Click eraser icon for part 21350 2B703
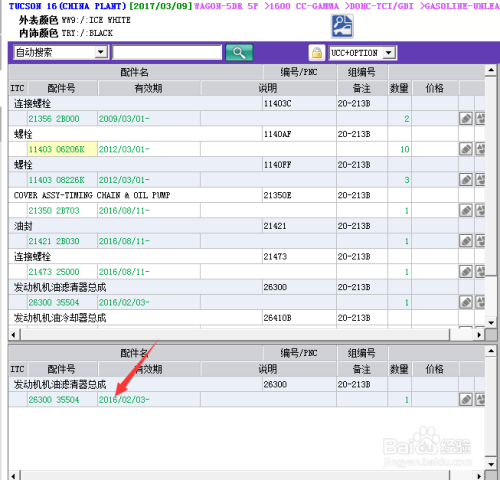 (x=466, y=210)
